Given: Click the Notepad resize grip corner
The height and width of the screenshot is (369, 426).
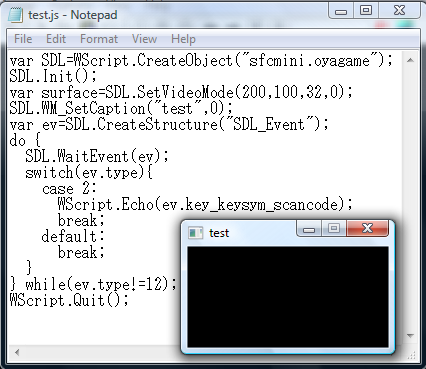Looking at the screenshot, I should click(x=412, y=355).
